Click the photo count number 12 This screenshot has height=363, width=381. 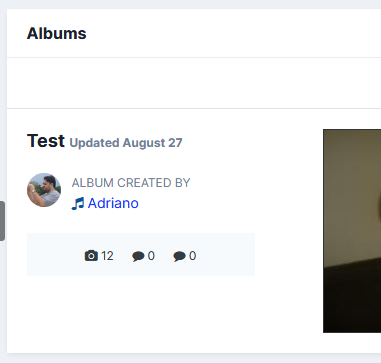tap(107, 256)
